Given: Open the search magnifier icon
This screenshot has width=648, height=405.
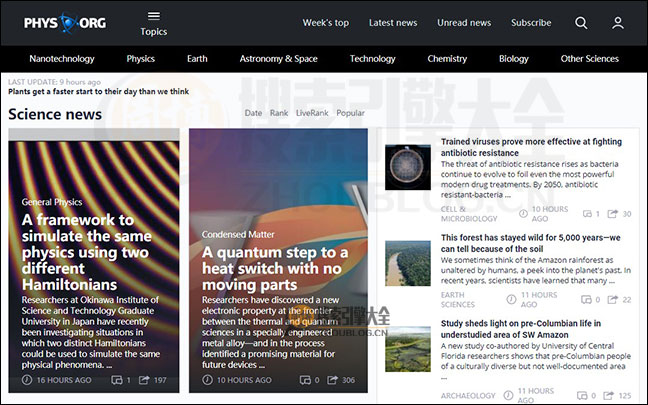Looking at the screenshot, I should pyautogui.click(x=581, y=23).
